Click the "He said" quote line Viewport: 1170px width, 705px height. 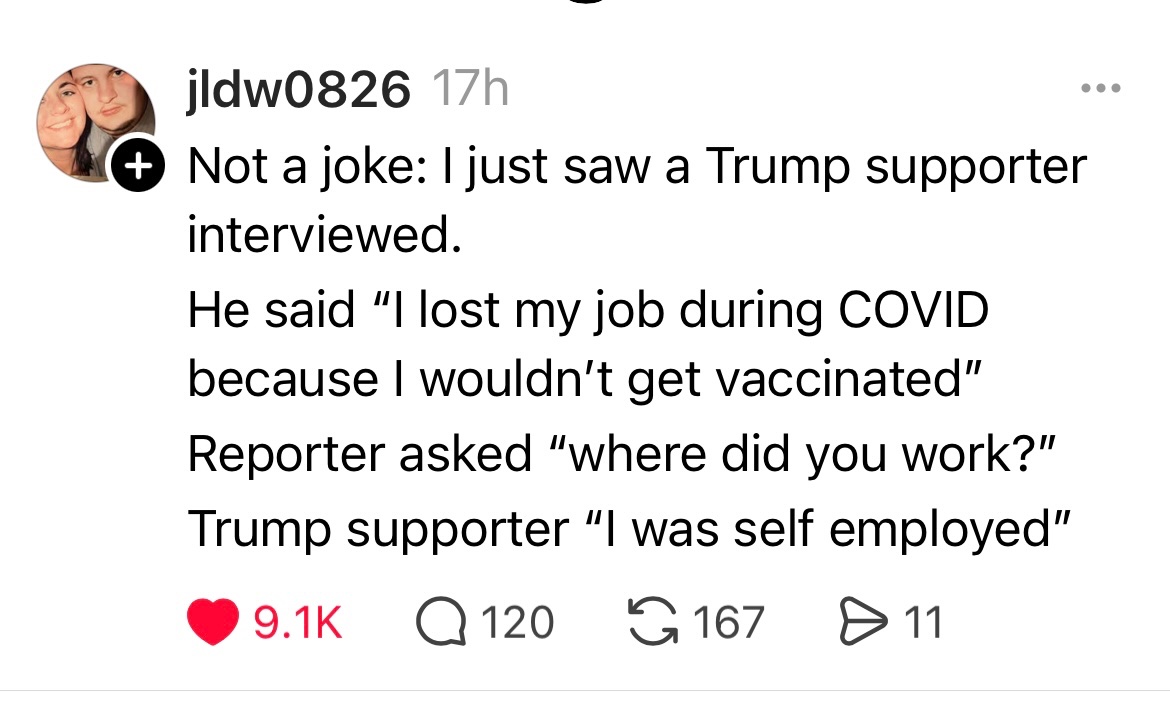(588, 311)
